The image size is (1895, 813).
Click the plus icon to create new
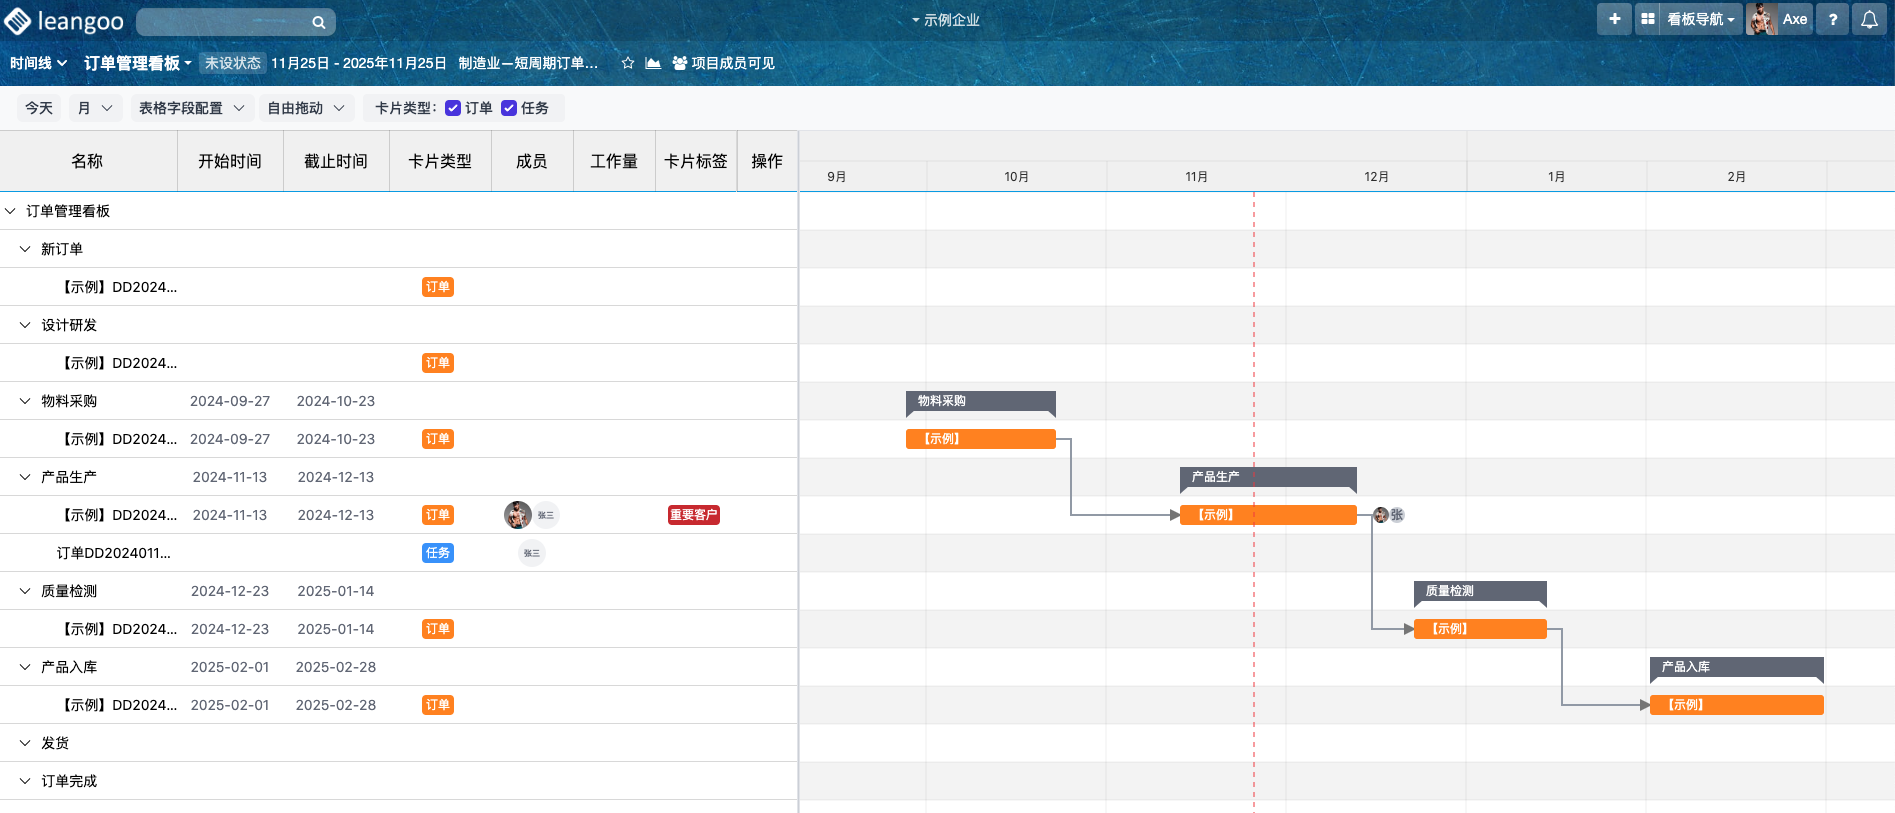coord(1614,19)
